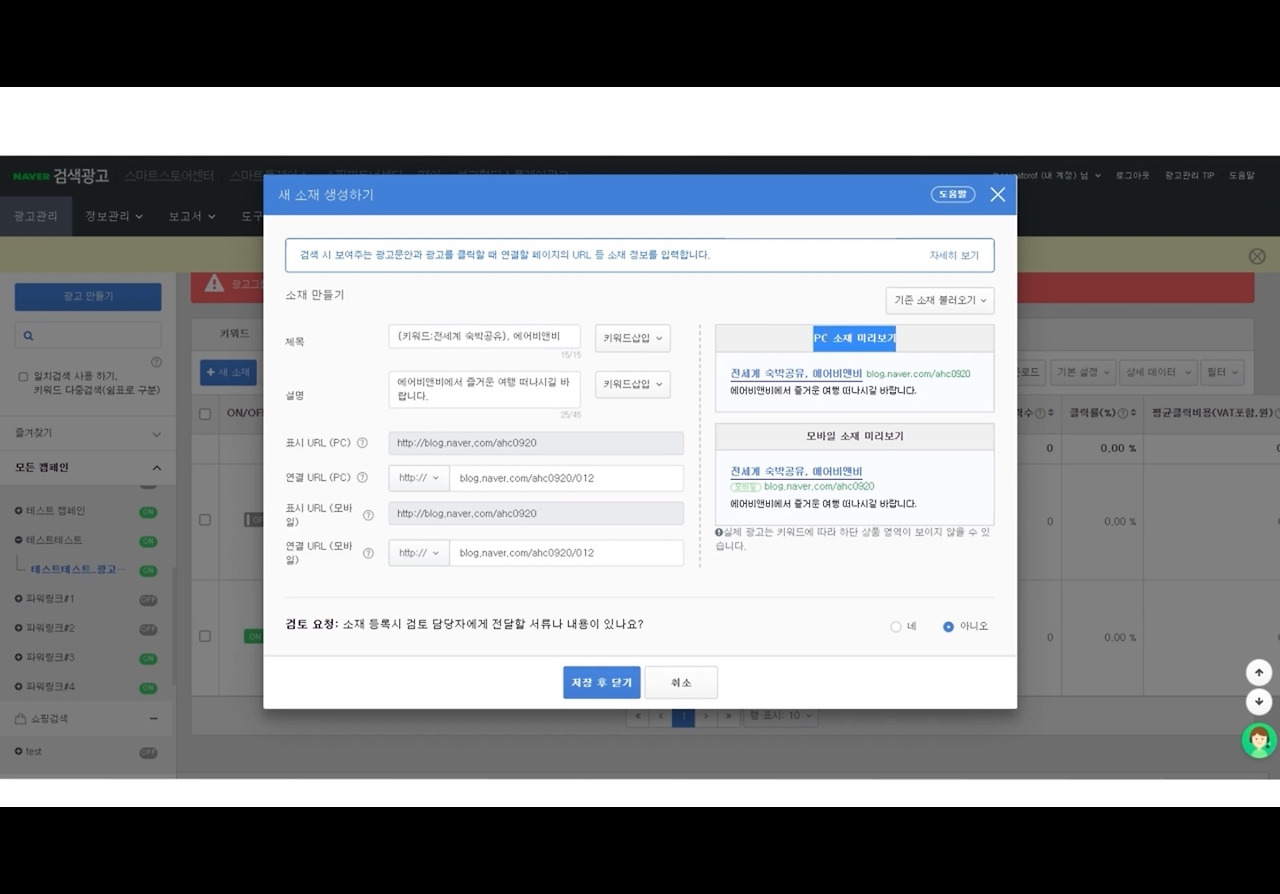Click the help icon beside 표시 URL (PC)
This screenshot has width=1280, height=894.
click(x=362, y=443)
